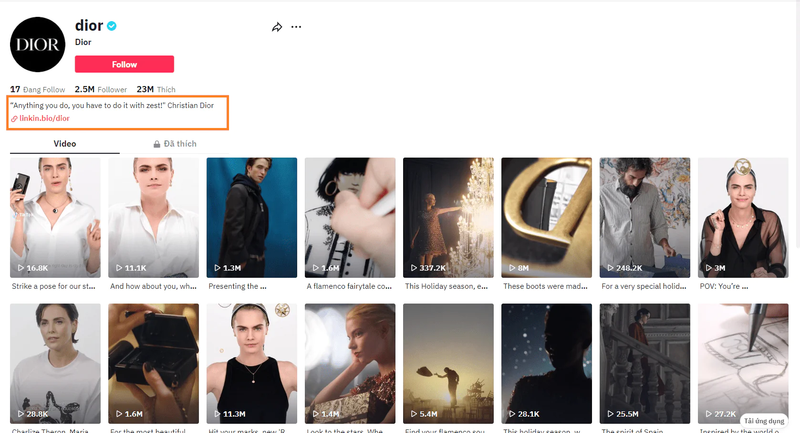This screenshot has height=433, width=800.
Task: Click the lock icon on Đã thích tab
Action: [157, 144]
